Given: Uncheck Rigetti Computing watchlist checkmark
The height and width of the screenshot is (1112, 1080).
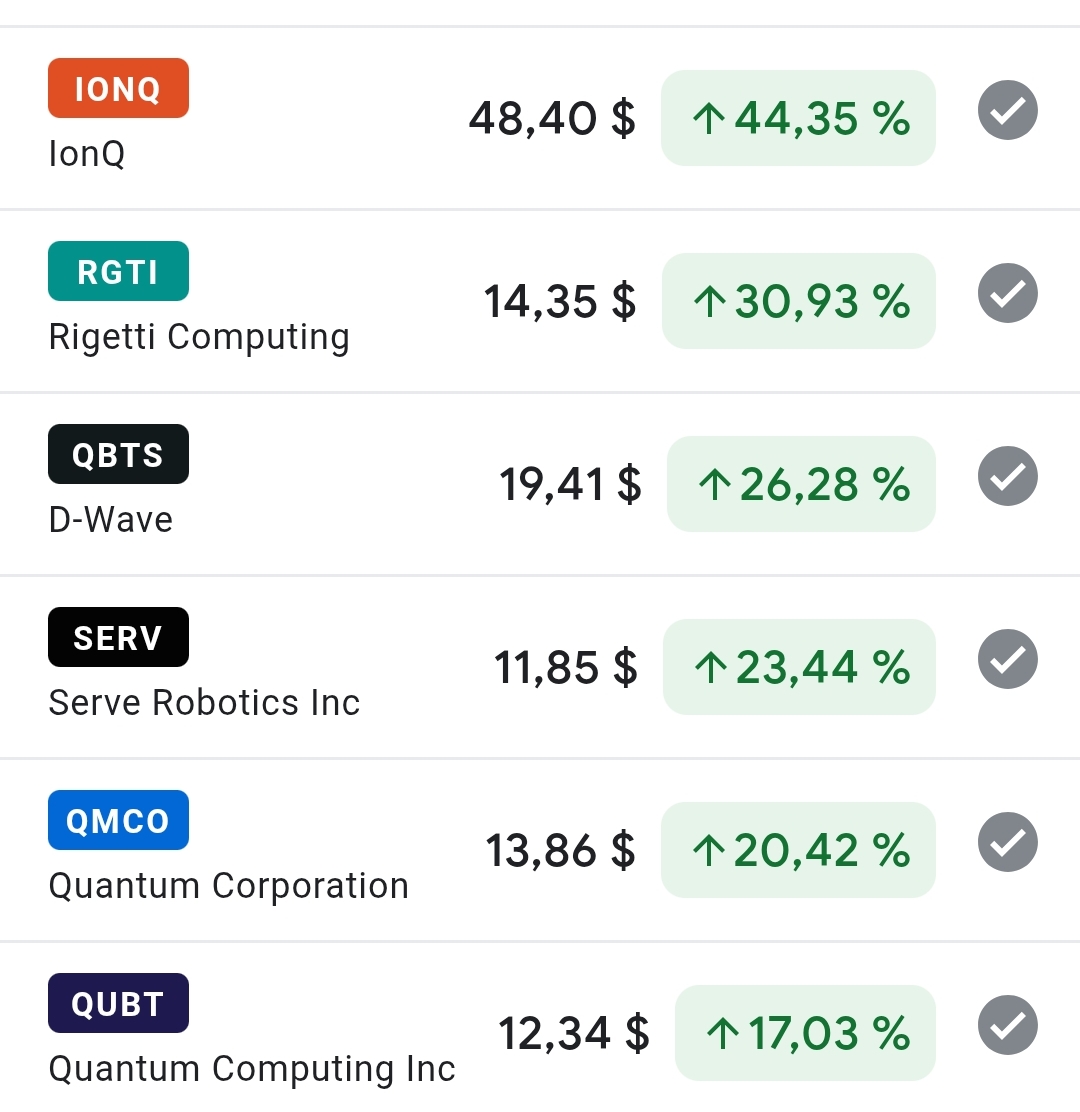Looking at the screenshot, I should [x=1007, y=293].
